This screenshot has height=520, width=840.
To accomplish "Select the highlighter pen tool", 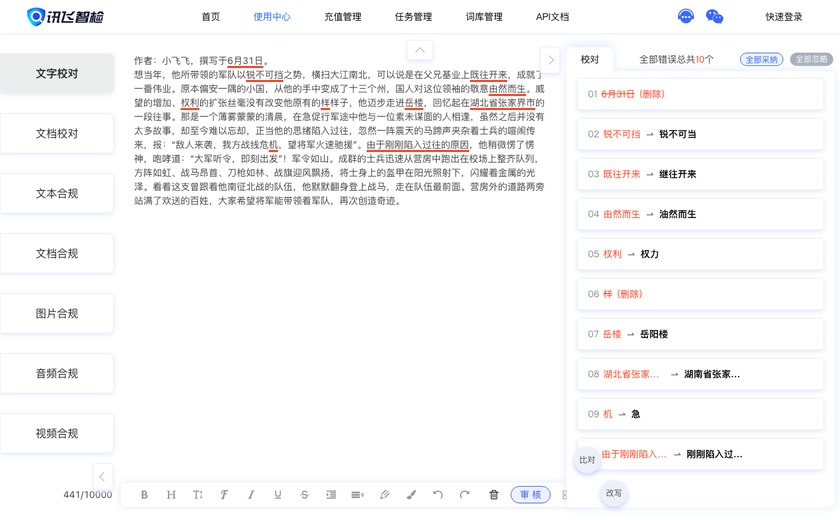I will click(384, 495).
